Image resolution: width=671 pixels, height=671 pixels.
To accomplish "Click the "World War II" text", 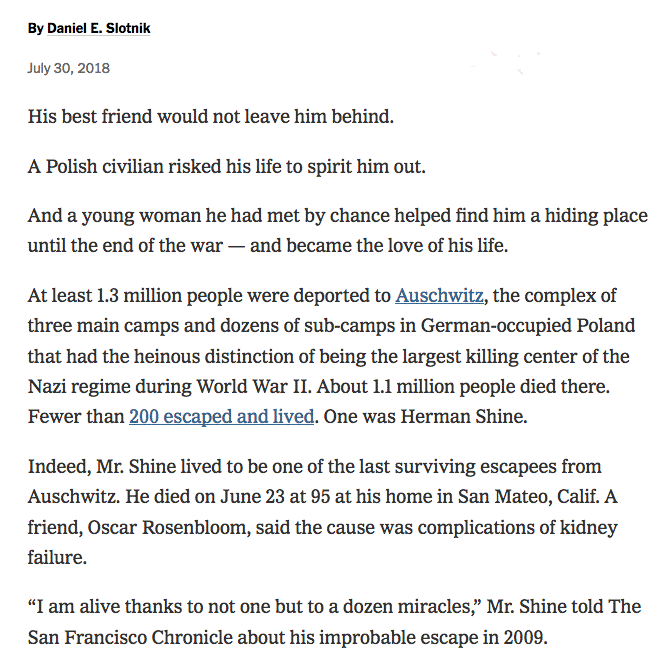I will (253, 387).
